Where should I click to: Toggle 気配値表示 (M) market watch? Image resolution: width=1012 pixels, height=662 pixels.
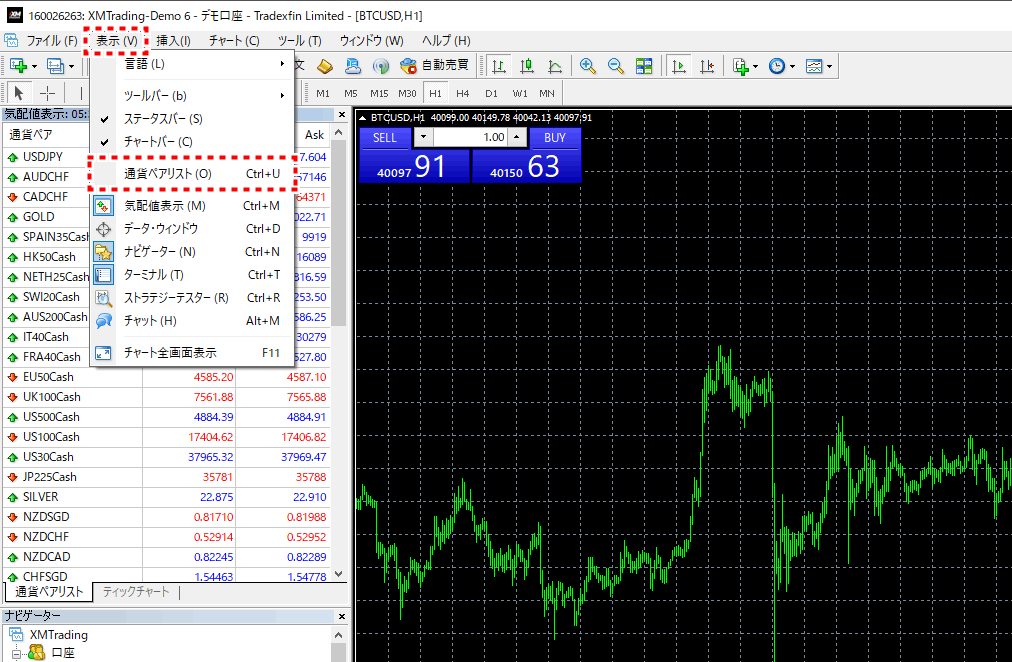click(192, 206)
